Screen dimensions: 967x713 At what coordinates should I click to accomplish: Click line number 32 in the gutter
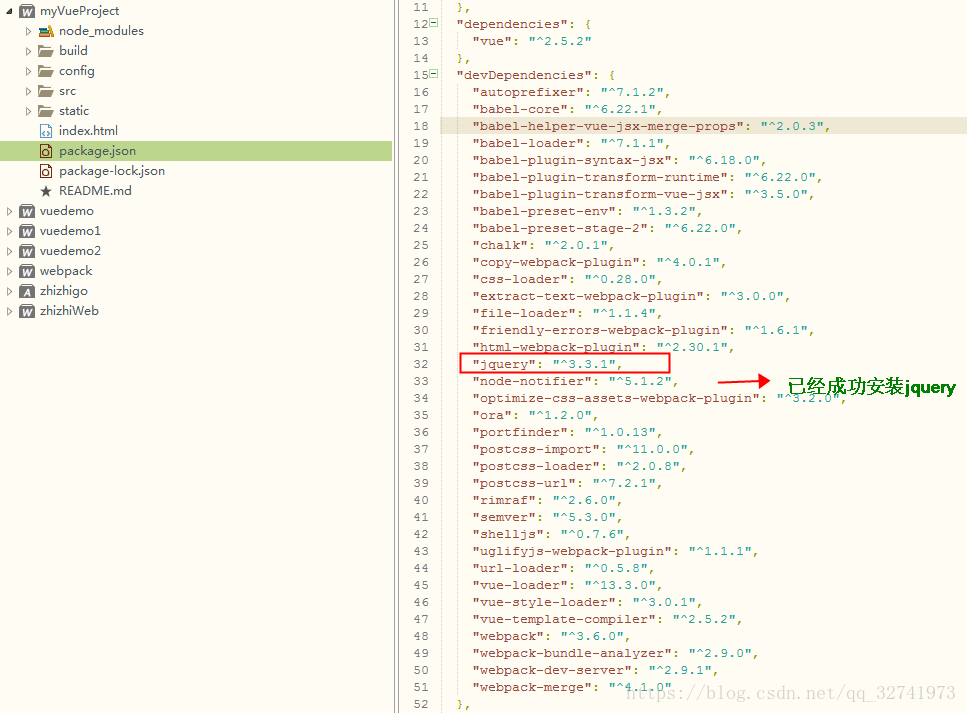421,364
